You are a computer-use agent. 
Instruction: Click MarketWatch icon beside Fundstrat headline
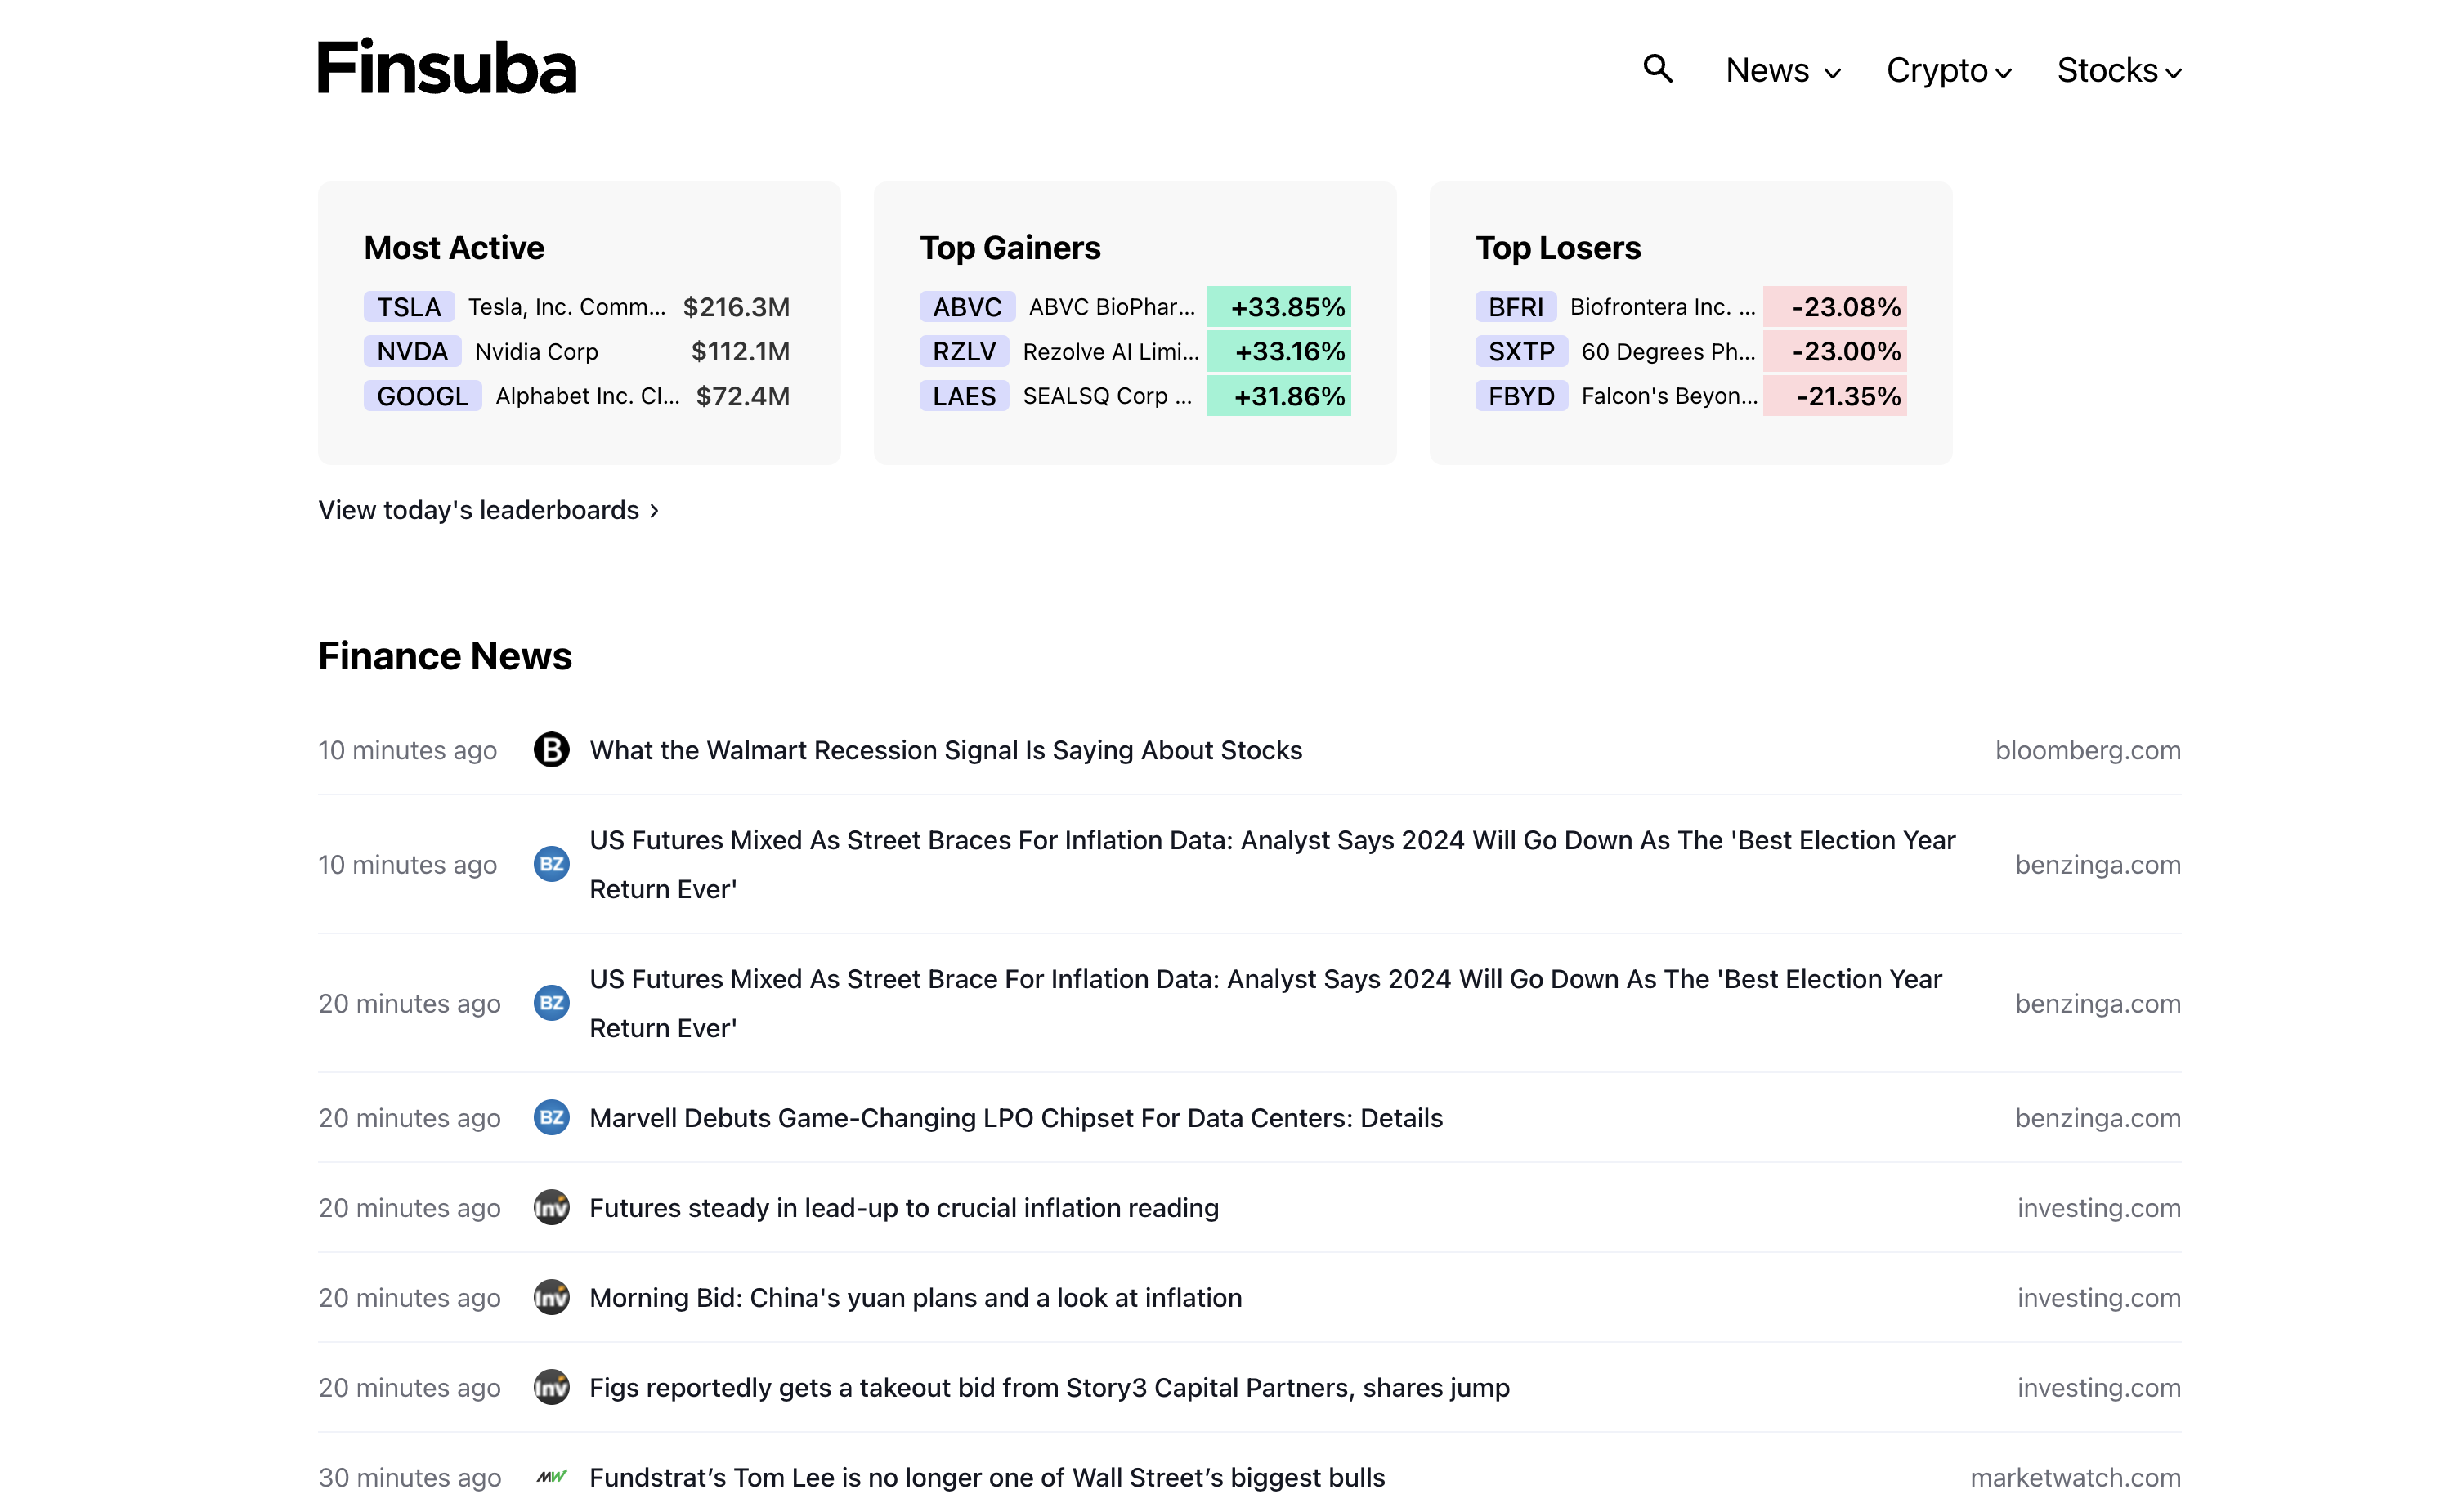tap(551, 1477)
